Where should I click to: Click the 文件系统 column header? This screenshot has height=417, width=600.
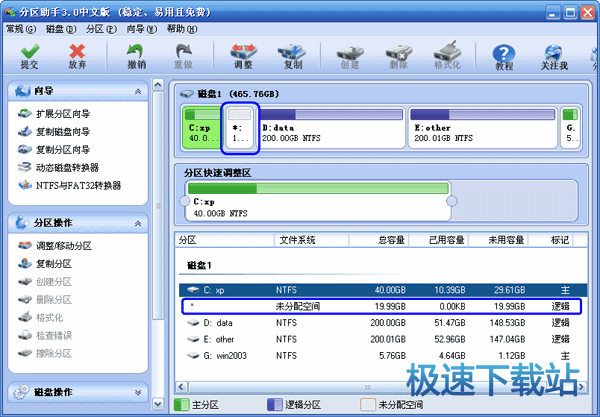tap(311, 240)
